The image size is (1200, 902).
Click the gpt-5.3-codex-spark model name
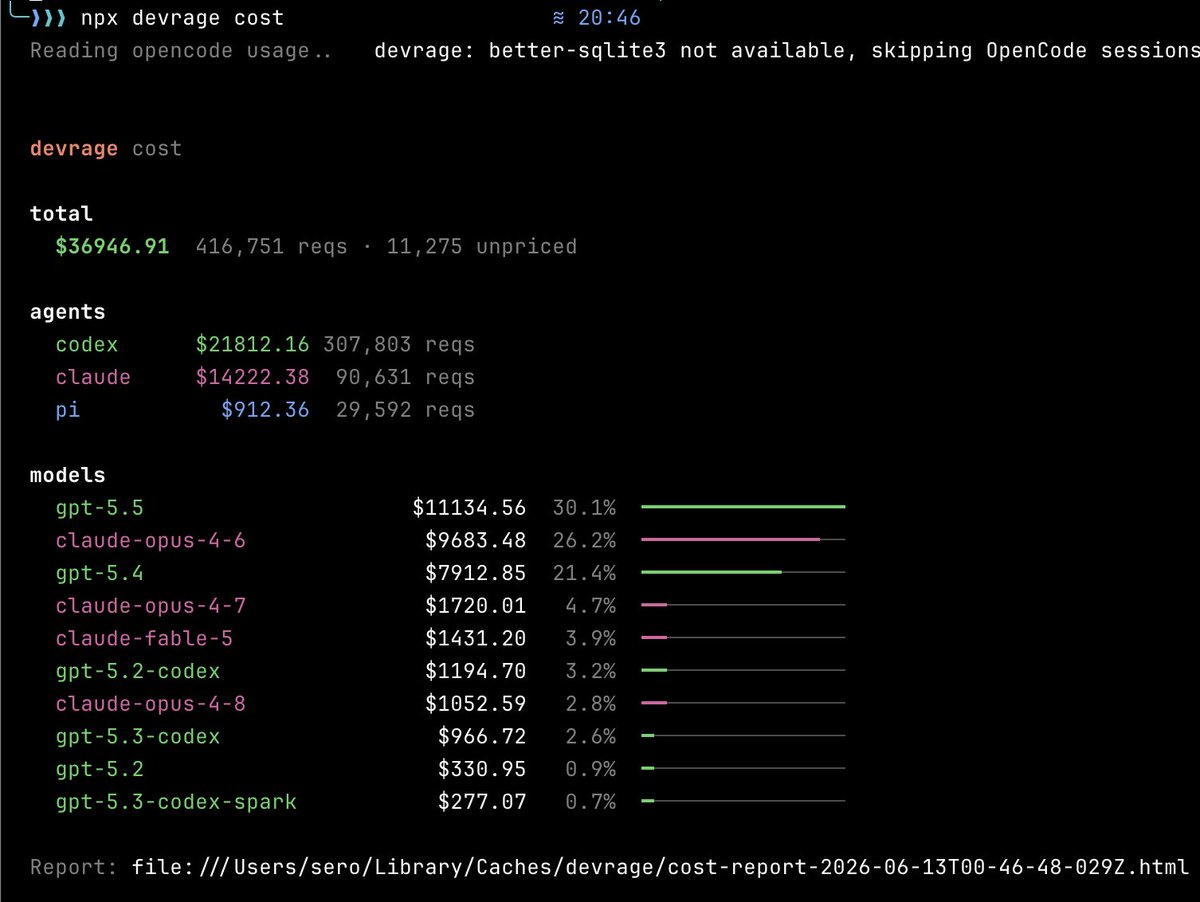click(176, 802)
